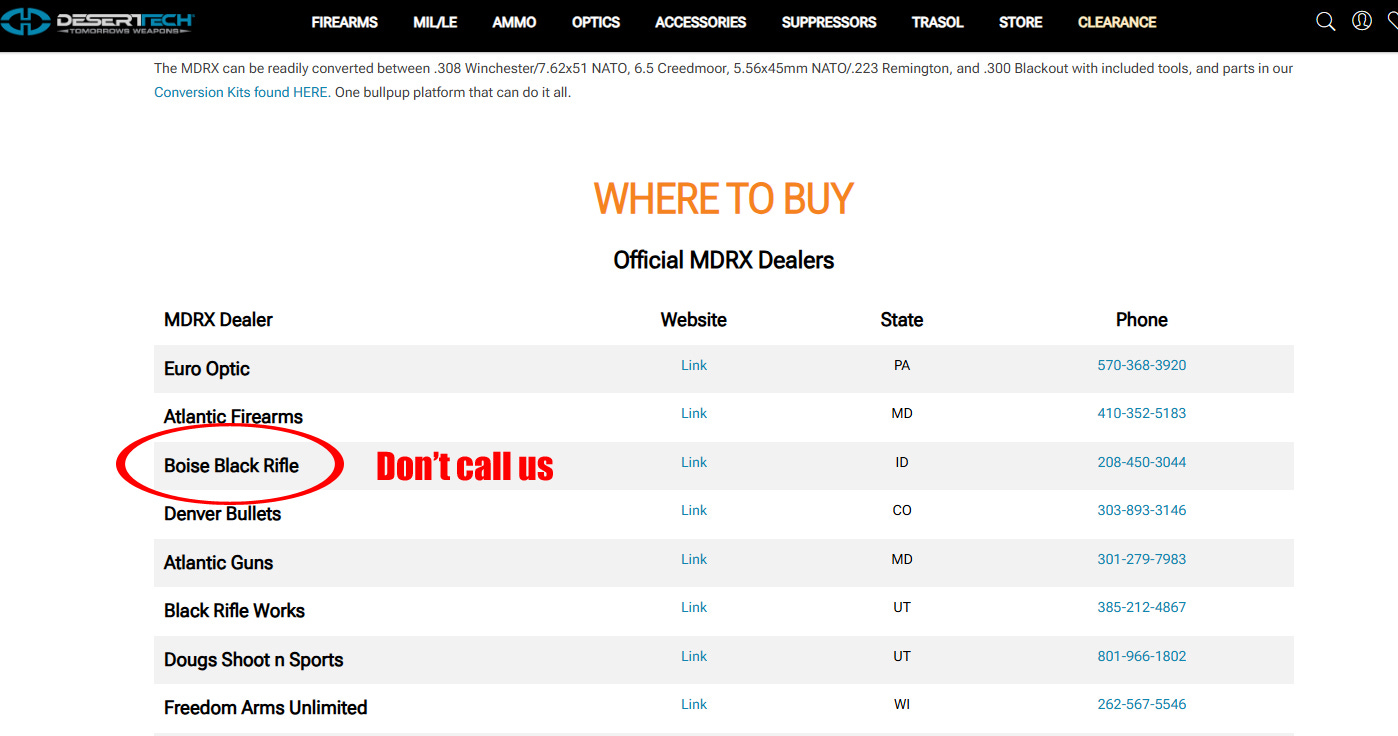The image size is (1398, 736).
Task: Open Atlantic Firearms website link
Action: pyautogui.click(x=694, y=413)
